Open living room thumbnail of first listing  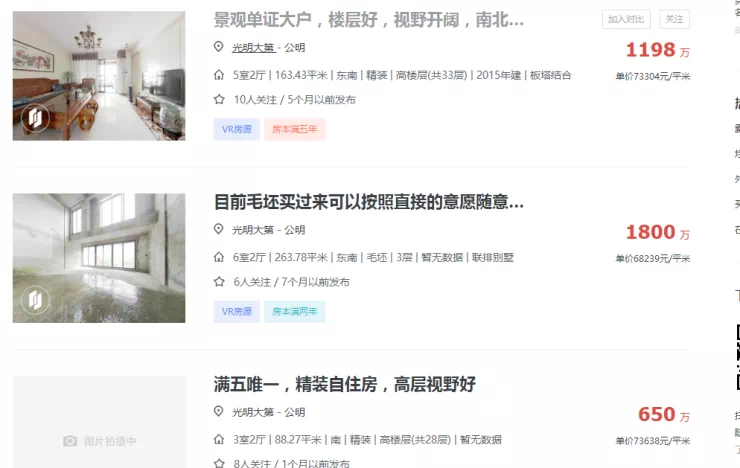click(x=99, y=76)
